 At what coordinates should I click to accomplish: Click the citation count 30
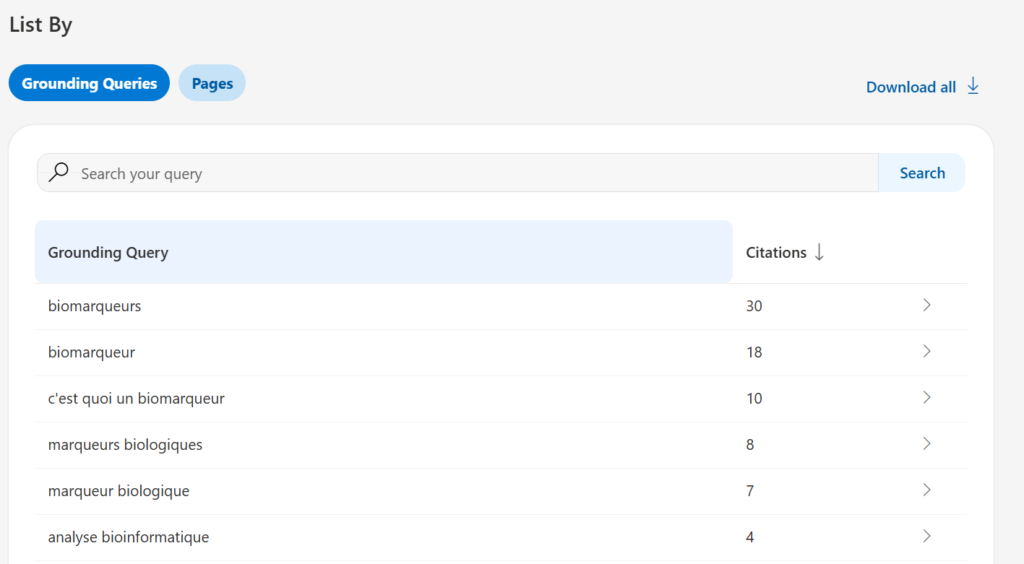(x=754, y=306)
